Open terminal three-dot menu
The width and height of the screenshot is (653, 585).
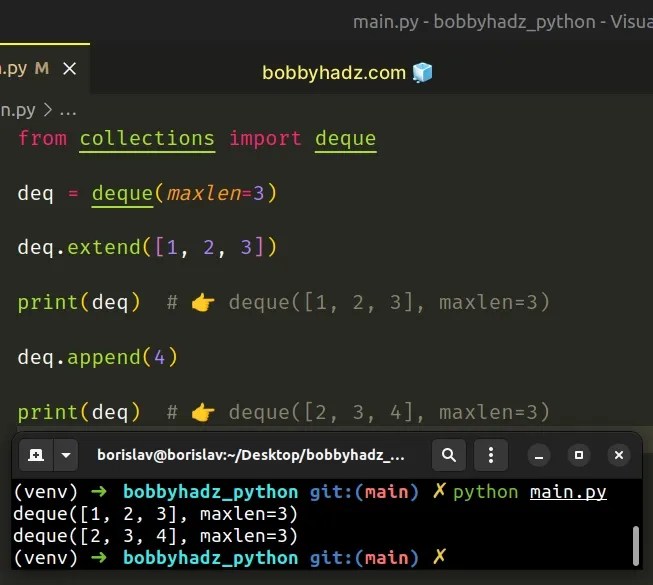pos(491,455)
